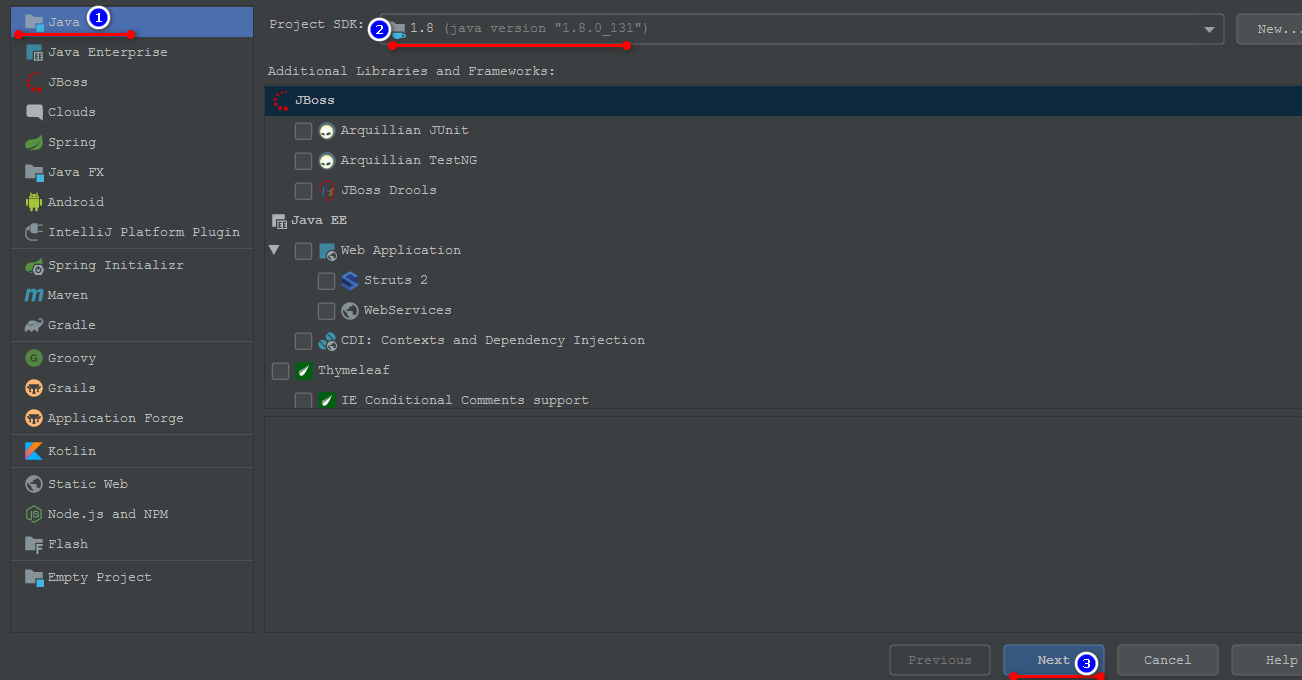
Task: Click the Previous button
Action: [940, 660]
